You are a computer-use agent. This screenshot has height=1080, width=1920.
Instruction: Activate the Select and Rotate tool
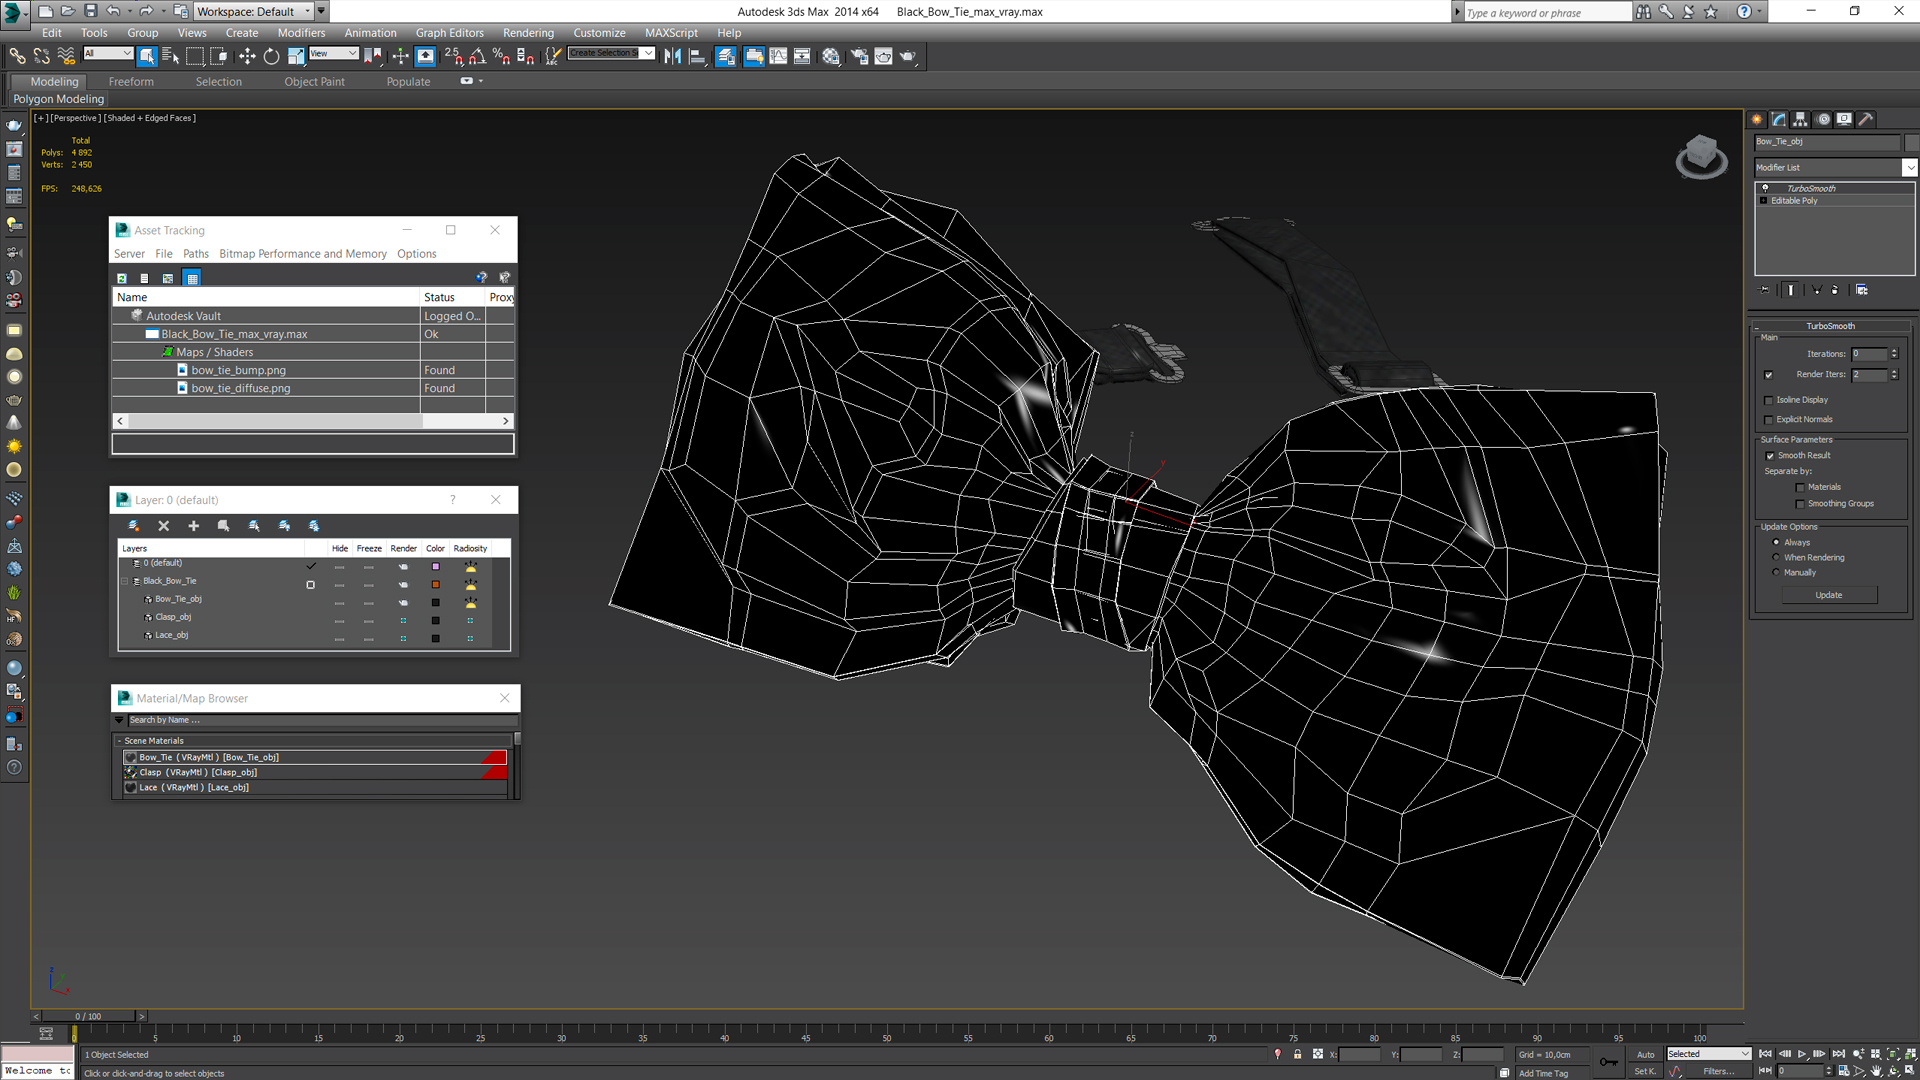[x=271, y=57]
